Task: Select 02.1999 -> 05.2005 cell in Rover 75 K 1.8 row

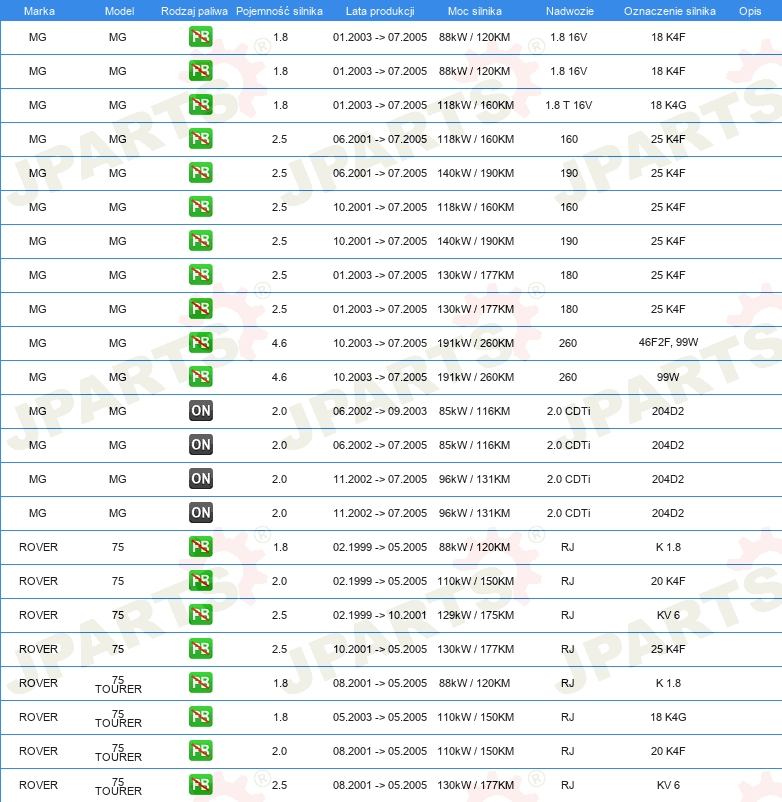Action: click(x=380, y=547)
